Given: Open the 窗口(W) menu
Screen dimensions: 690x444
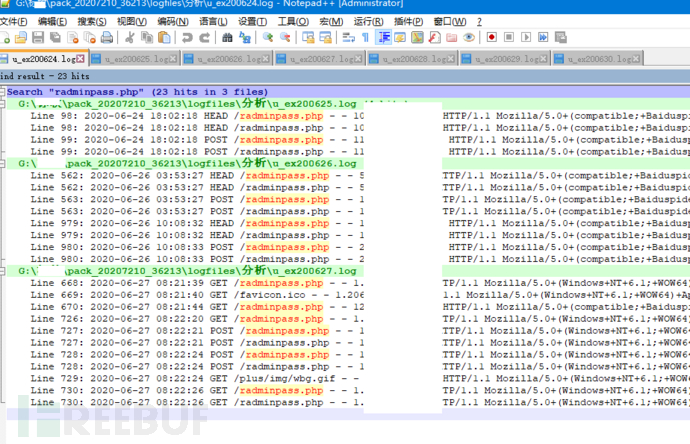Looking at the screenshot, I should [x=450, y=22].
